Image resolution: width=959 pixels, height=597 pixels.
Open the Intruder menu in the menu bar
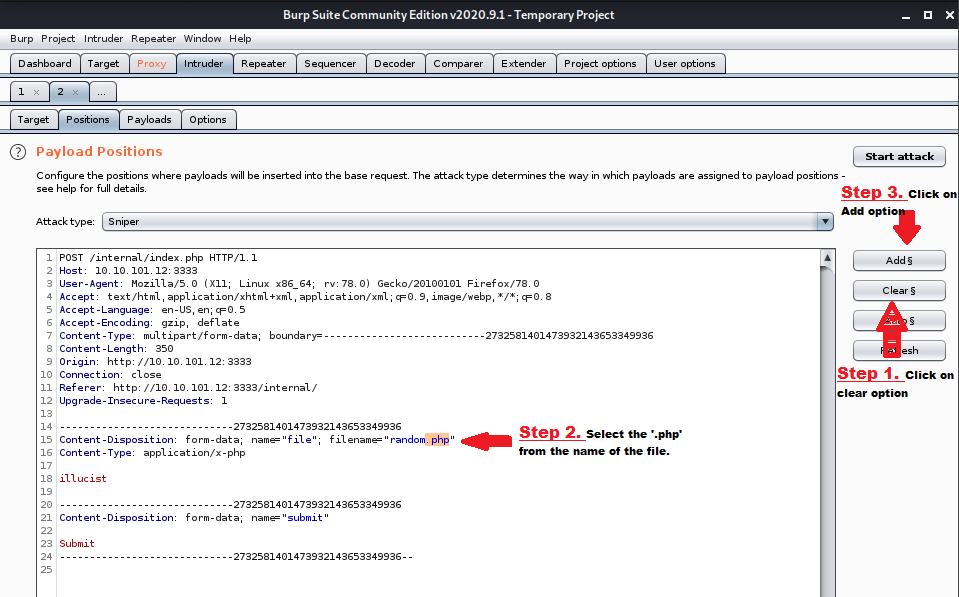click(103, 39)
